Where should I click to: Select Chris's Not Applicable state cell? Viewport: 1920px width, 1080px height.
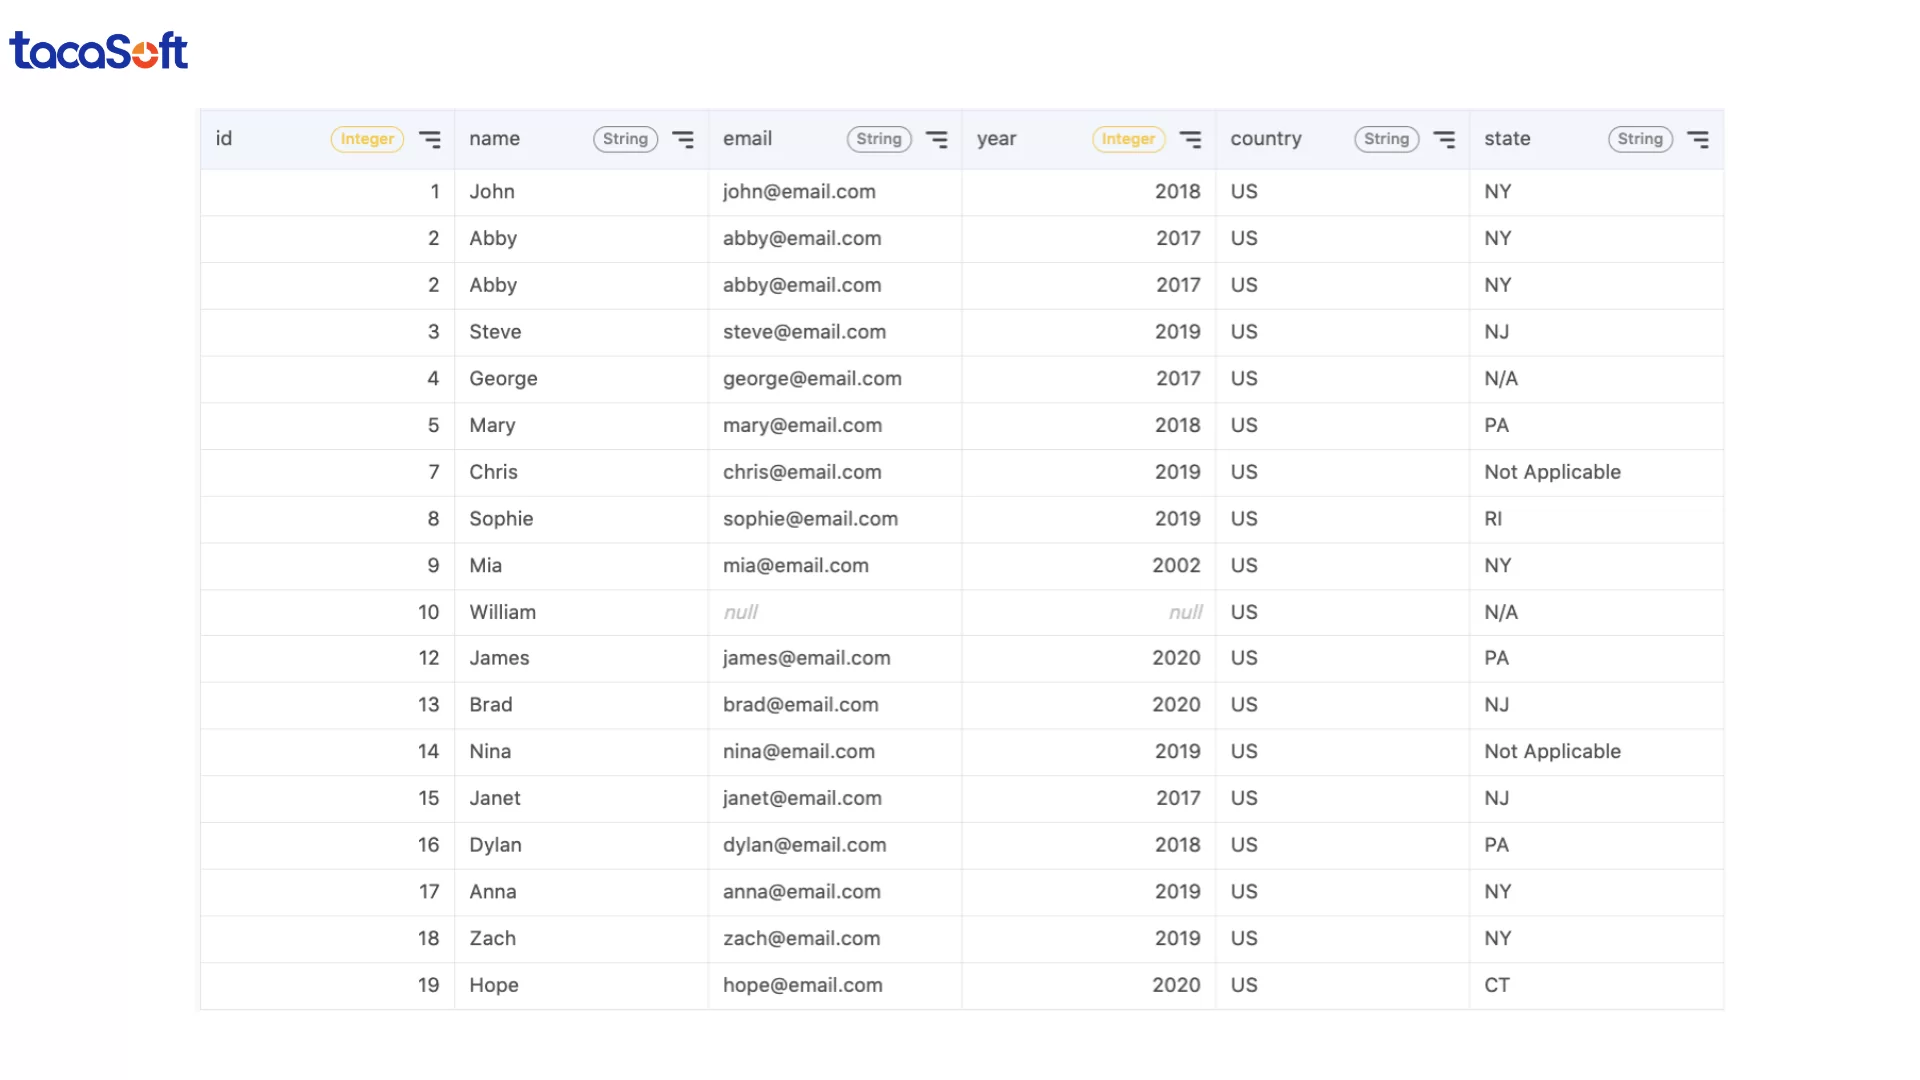[x=1596, y=472]
